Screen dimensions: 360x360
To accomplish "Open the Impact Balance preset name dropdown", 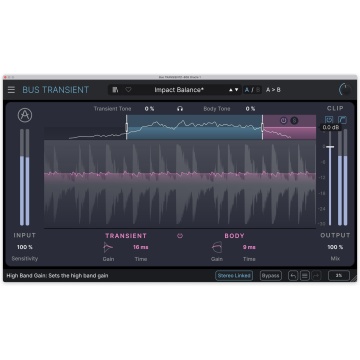I will pyautogui.click(x=179, y=90).
